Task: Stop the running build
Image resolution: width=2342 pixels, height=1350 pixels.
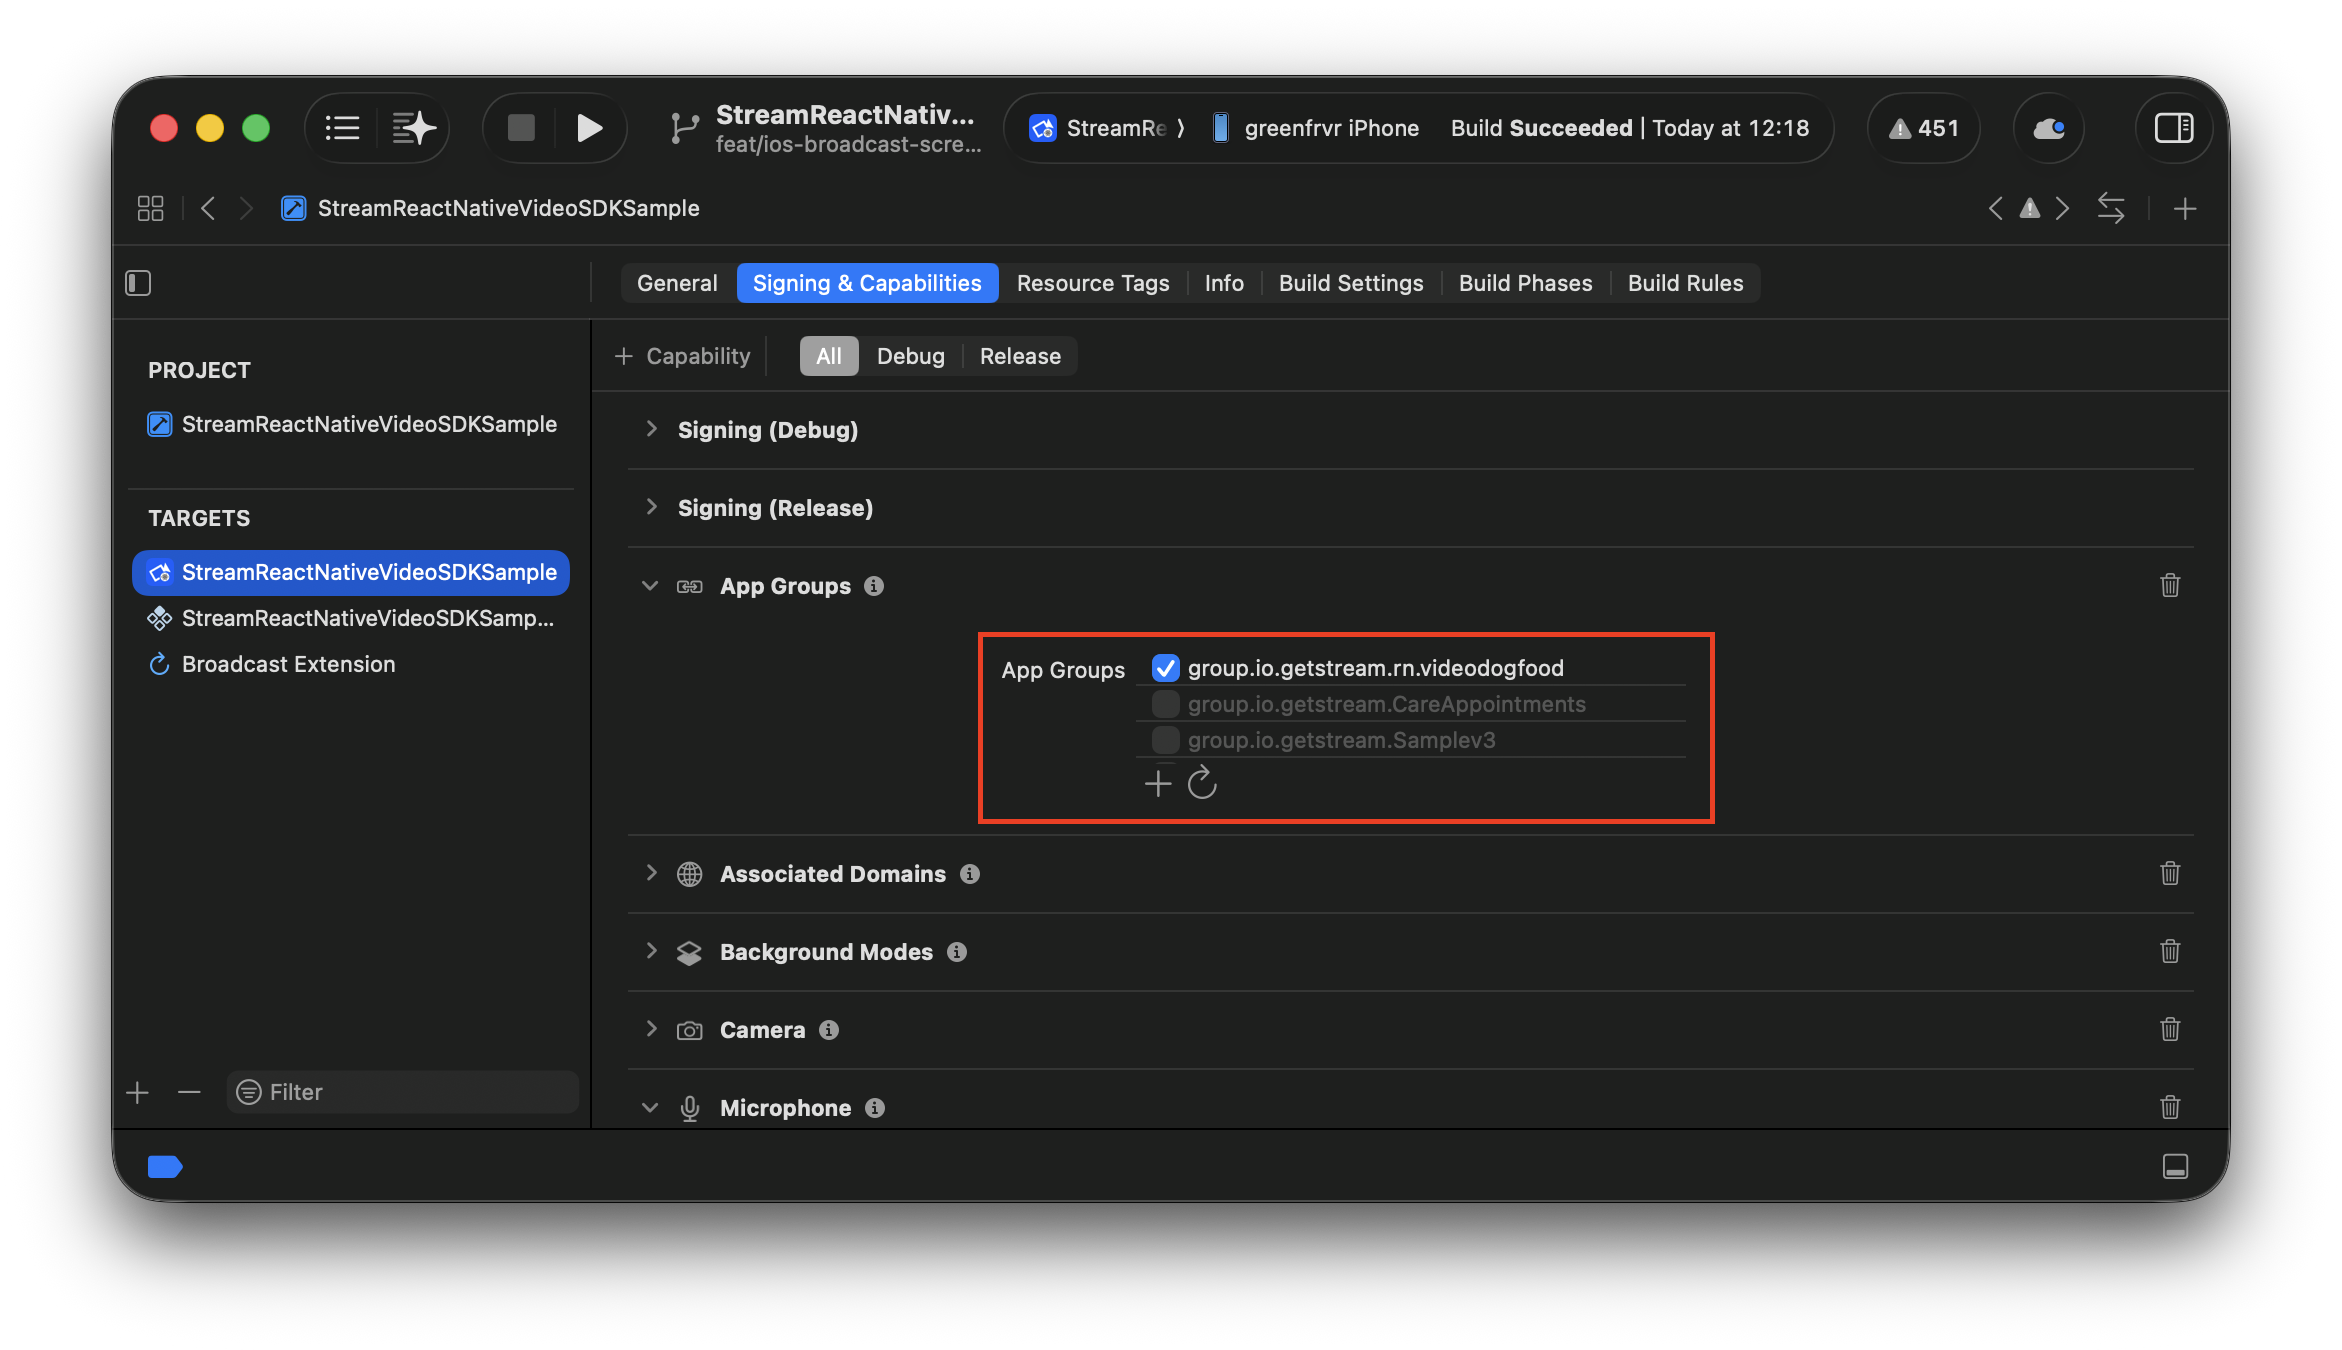Action: point(521,128)
